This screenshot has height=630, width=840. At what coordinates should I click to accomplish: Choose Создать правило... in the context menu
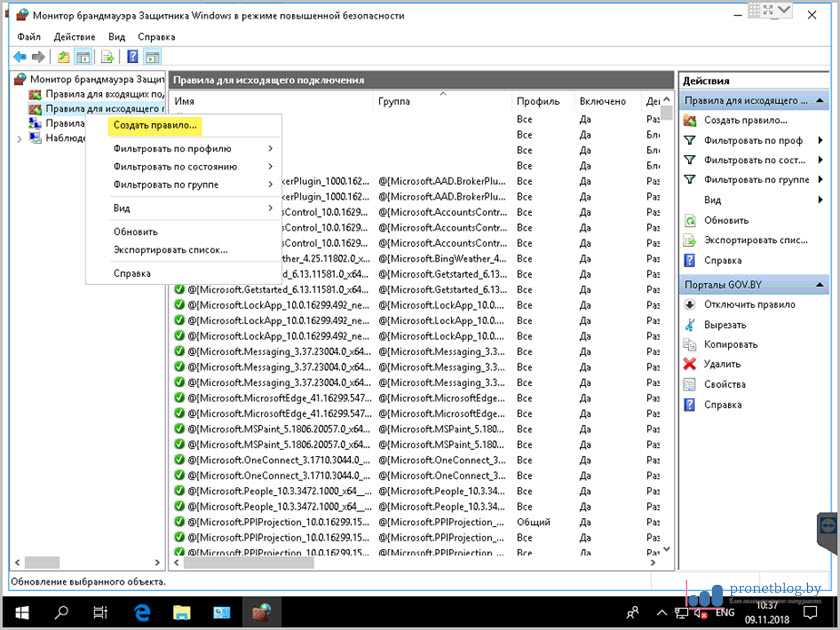point(156,126)
